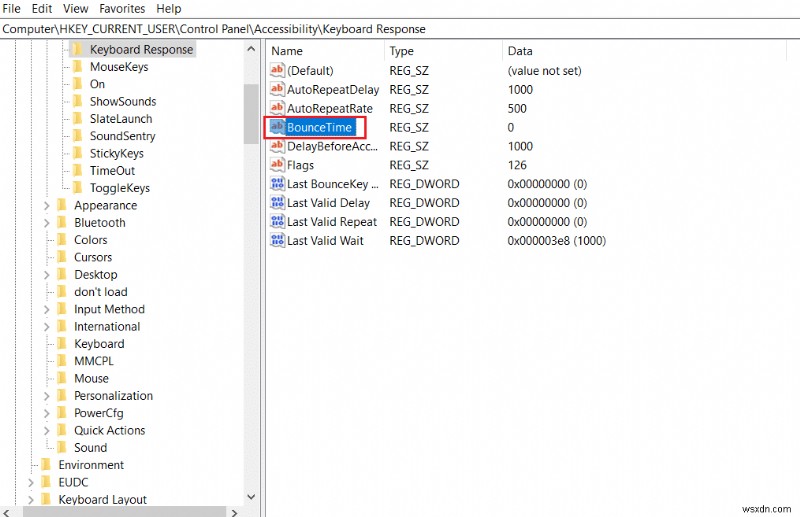Select the MMCPL key label

click(x=94, y=361)
